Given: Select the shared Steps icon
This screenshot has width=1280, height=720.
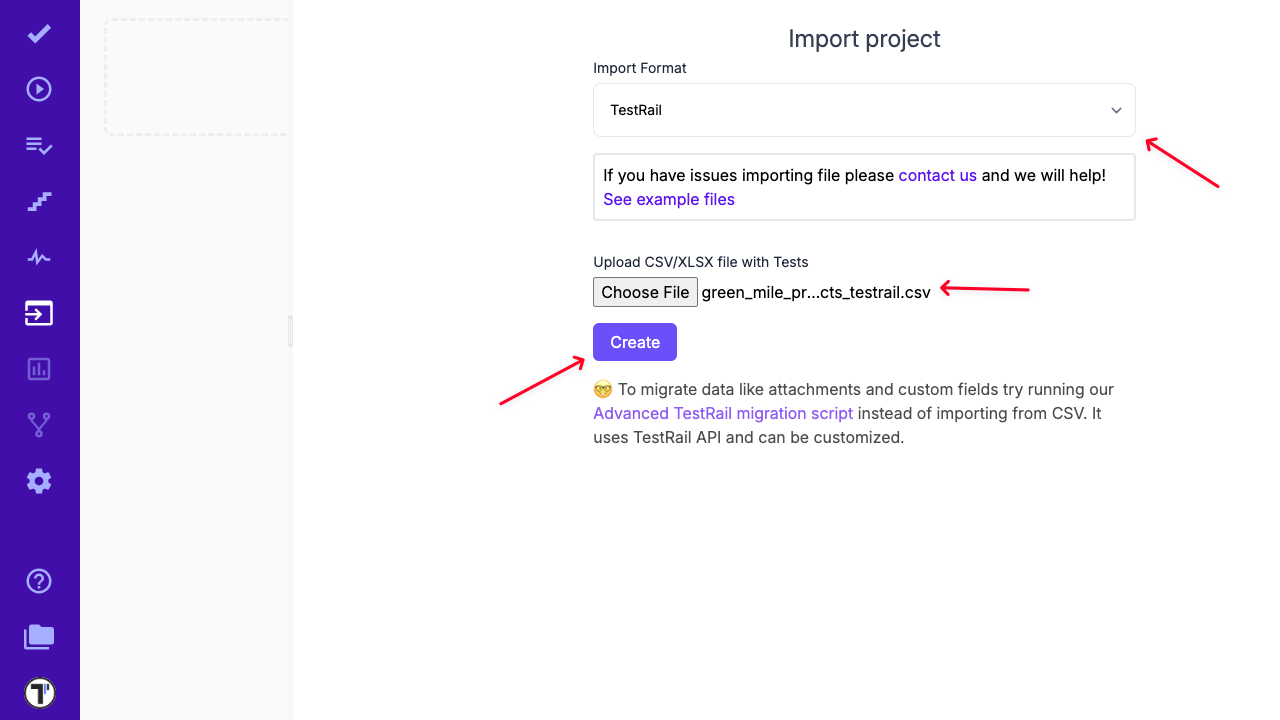Looking at the screenshot, I should point(39,201).
